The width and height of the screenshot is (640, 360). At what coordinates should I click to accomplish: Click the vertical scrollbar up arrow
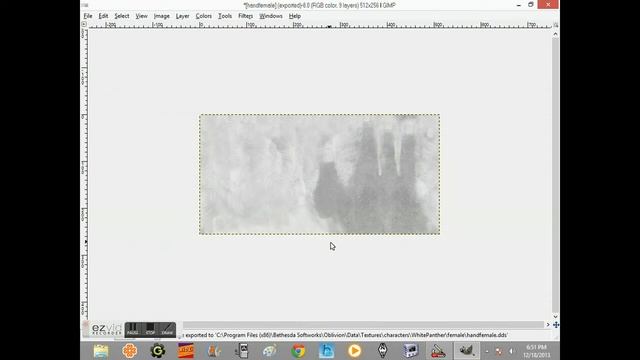point(556,34)
